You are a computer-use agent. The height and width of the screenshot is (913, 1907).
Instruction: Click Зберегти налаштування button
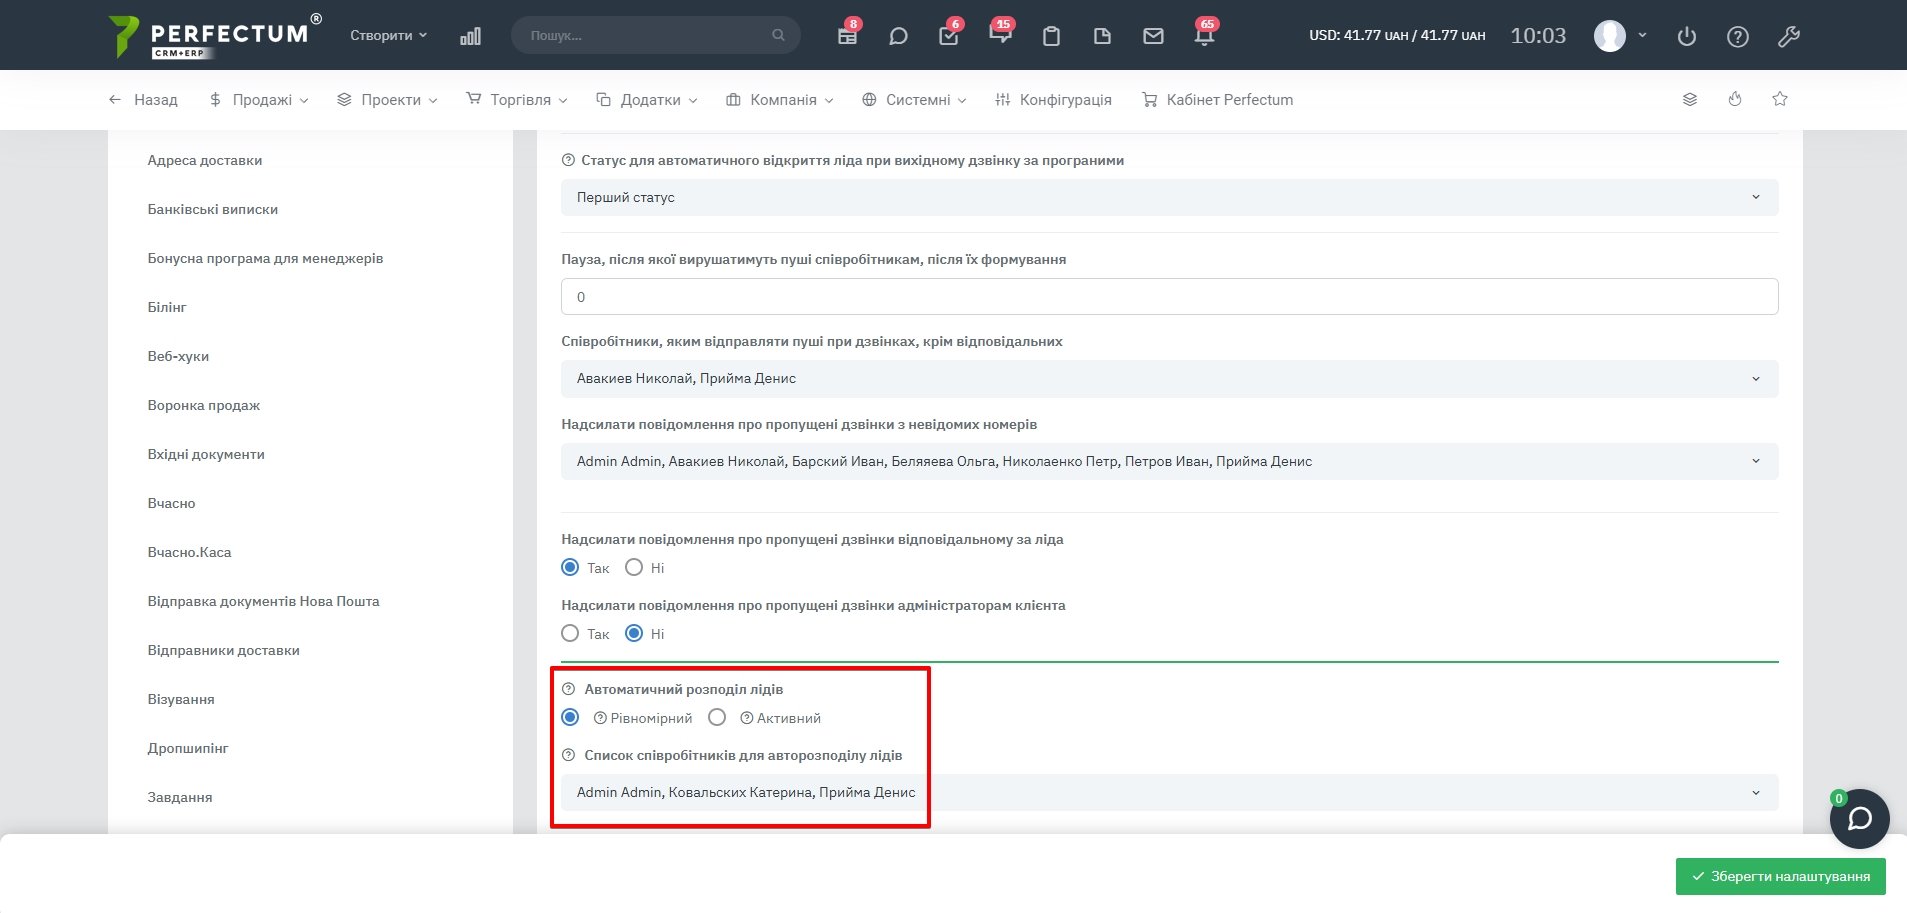[x=1781, y=876]
